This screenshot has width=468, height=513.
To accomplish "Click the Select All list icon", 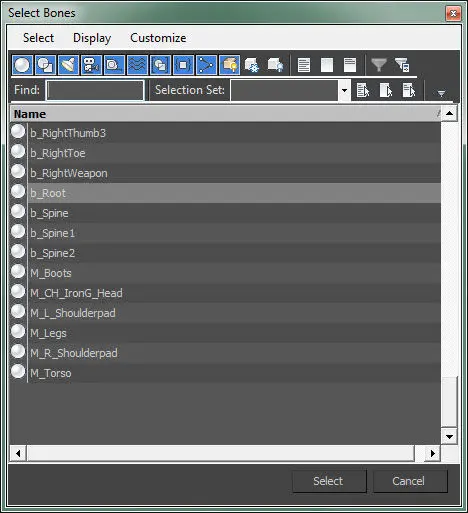I will click(x=304, y=65).
